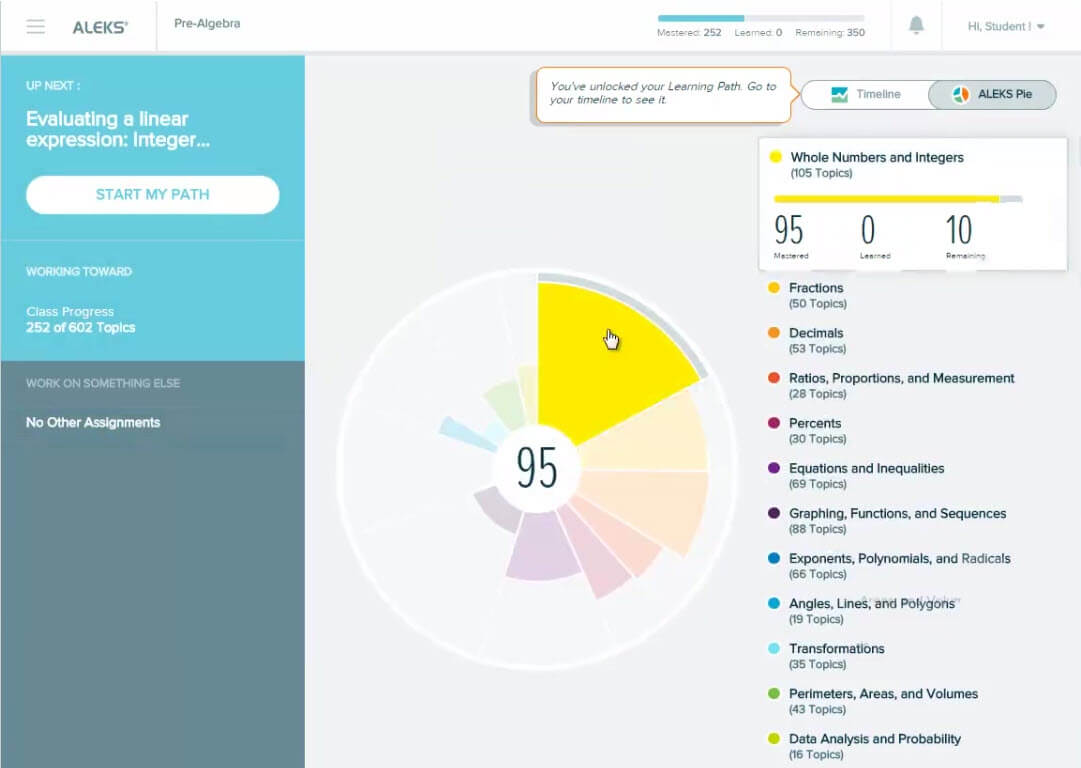
Task: Click the yellow Whole Numbers and Integers dot
Action: pyautogui.click(x=776, y=156)
